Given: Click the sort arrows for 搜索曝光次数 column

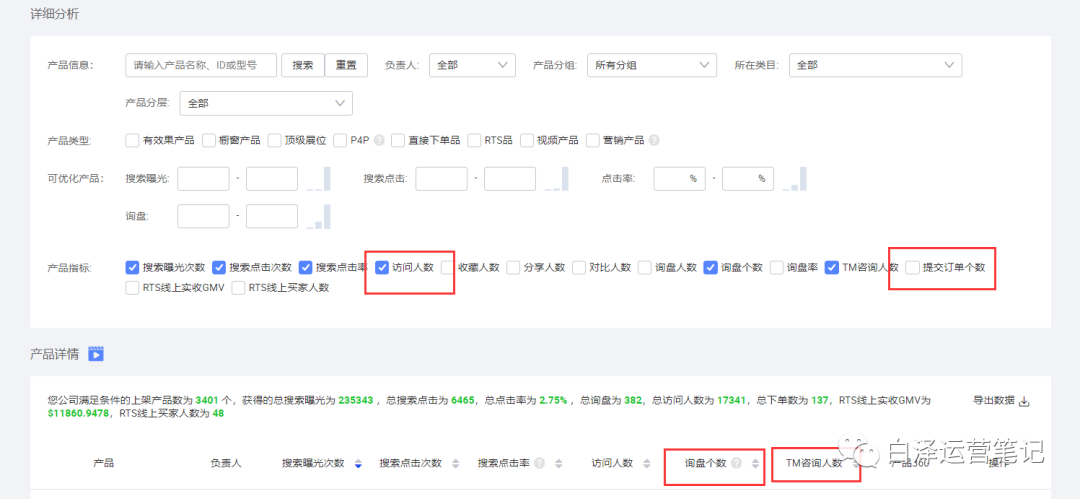Looking at the screenshot, I should pyautogui.click(x=357, y=464).
